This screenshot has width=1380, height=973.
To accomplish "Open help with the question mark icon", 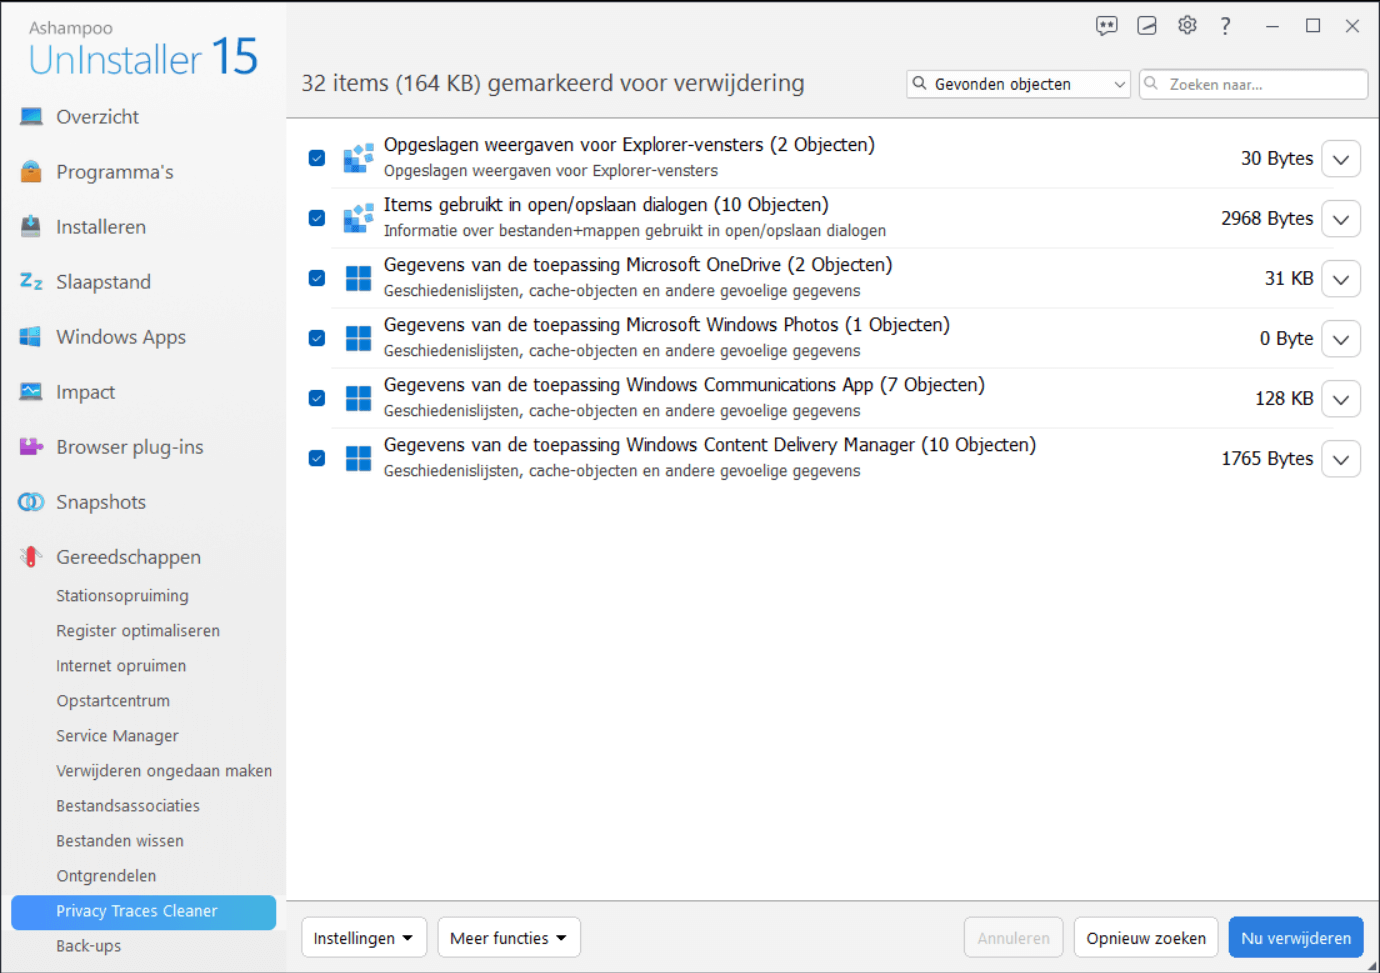I will pos(1225,26).
